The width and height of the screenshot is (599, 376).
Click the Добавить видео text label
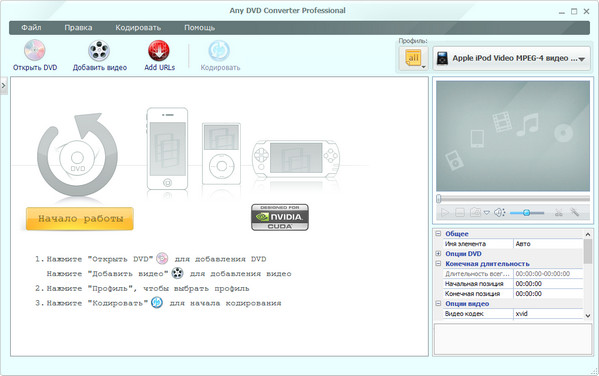pyautogui.click(x=100, y=68)
